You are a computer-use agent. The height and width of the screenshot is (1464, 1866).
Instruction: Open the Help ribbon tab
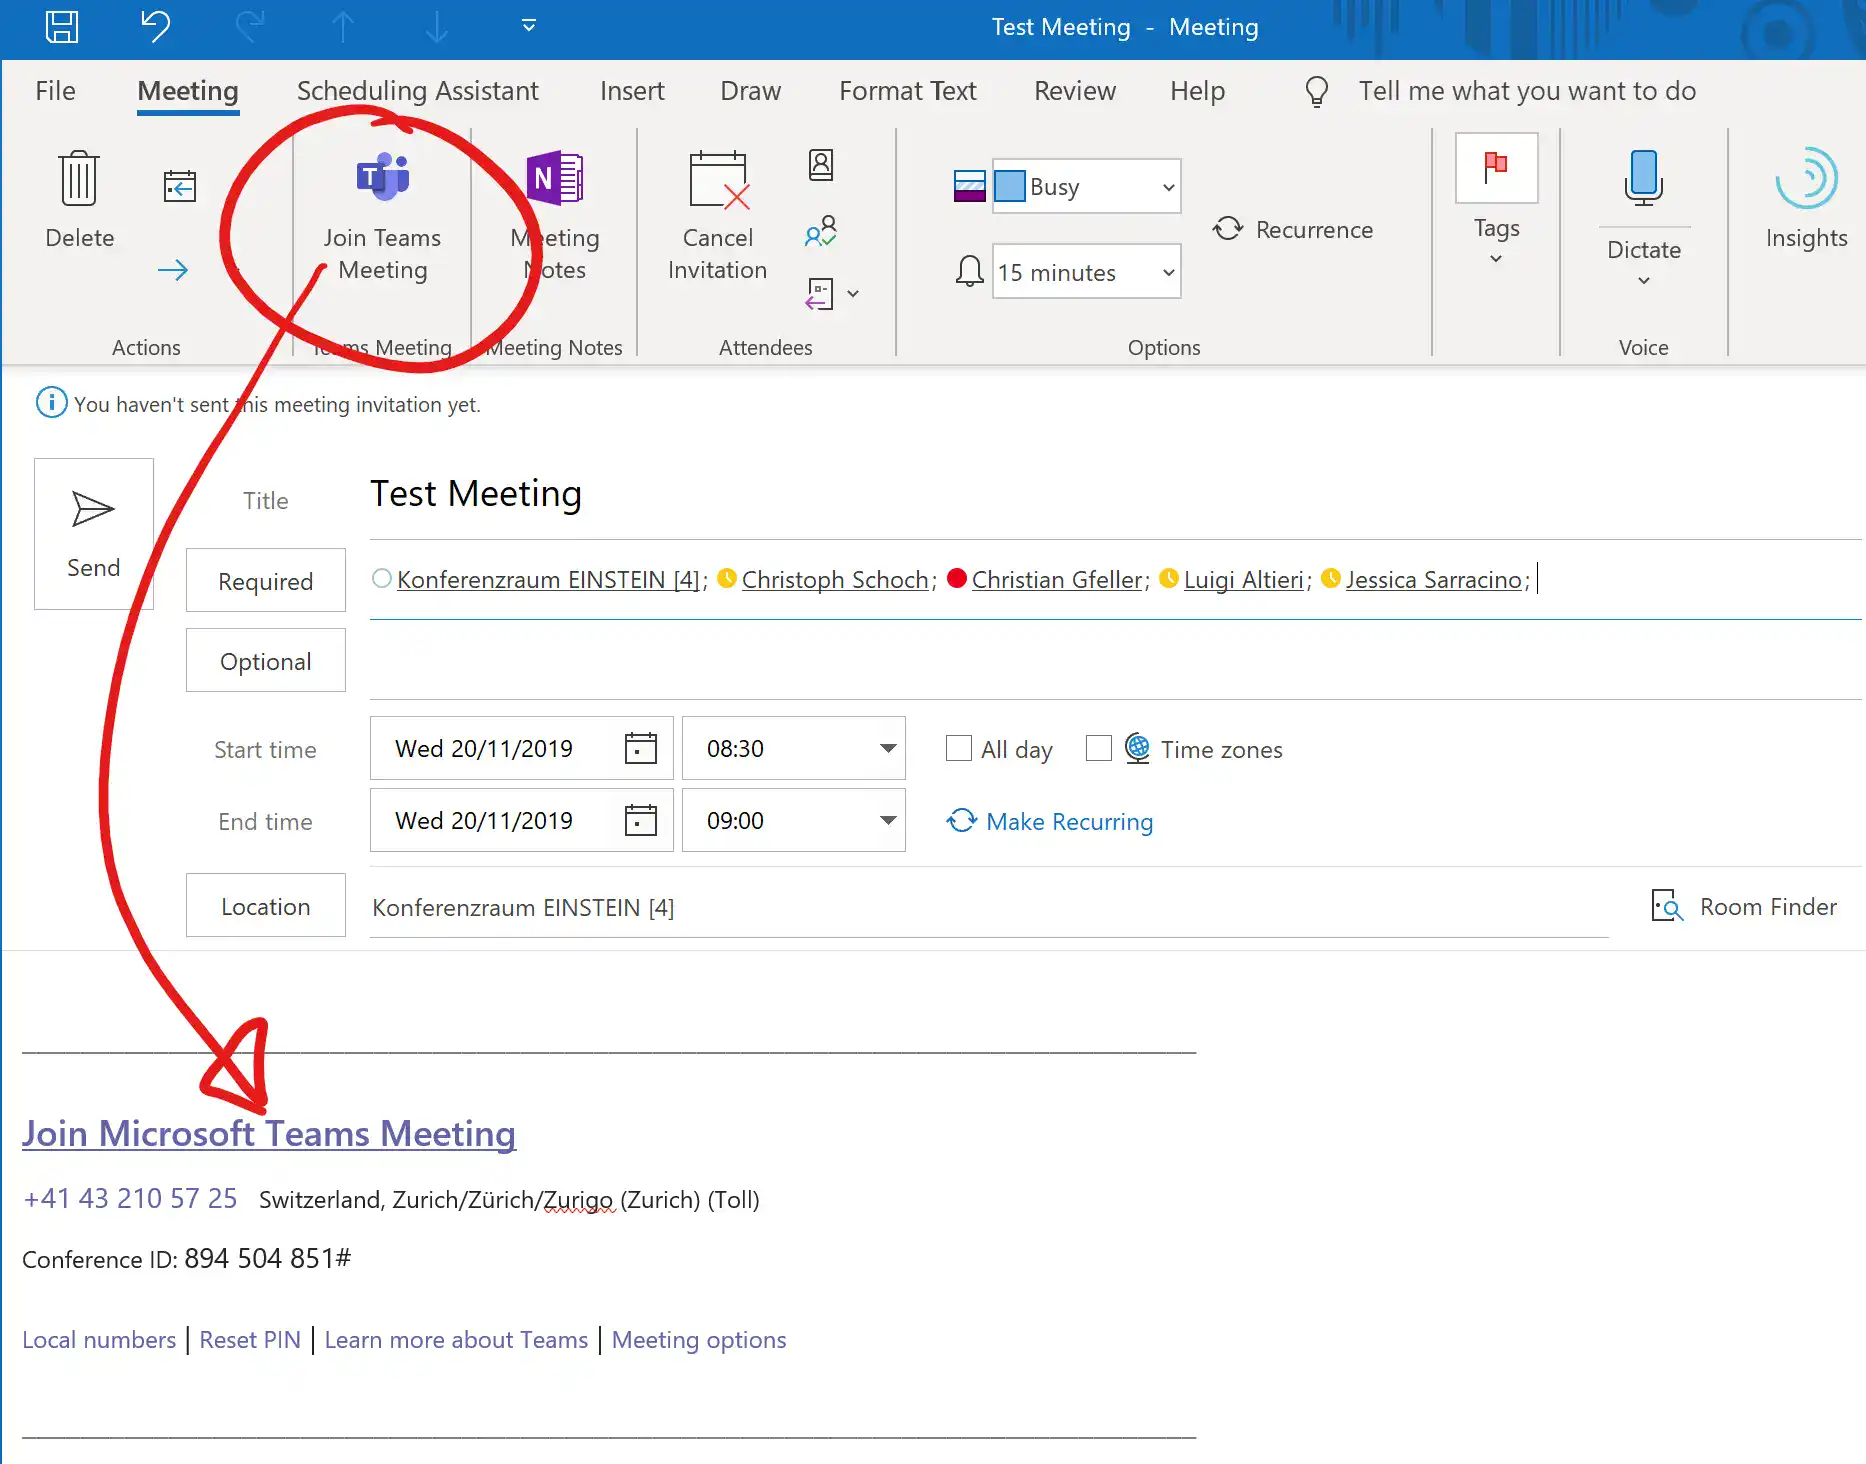(1197, 91)
